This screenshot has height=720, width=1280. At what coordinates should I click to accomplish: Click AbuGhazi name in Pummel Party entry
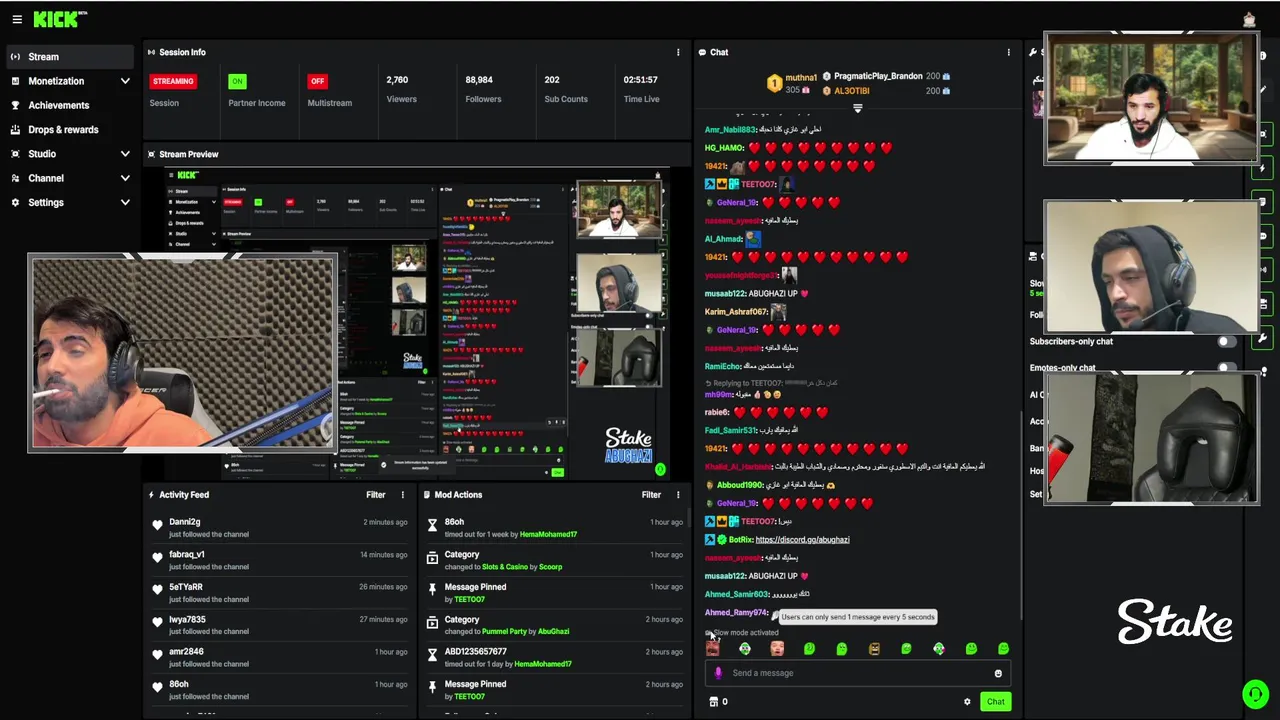click(553, 632)
